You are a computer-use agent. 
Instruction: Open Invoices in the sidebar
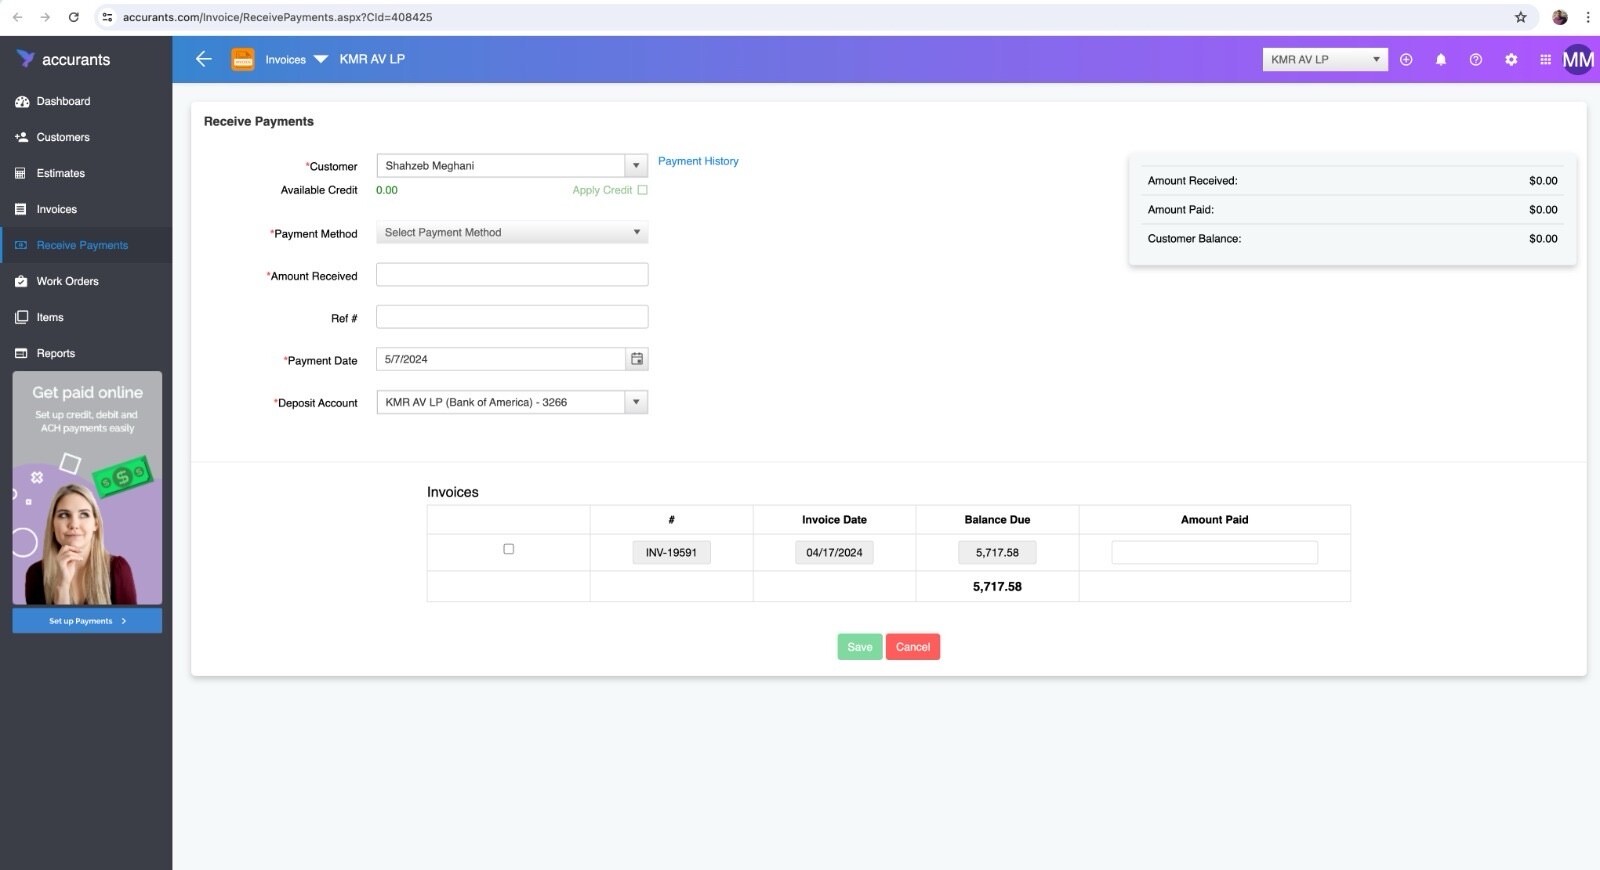pyautogui.click(x=57, y=209)
